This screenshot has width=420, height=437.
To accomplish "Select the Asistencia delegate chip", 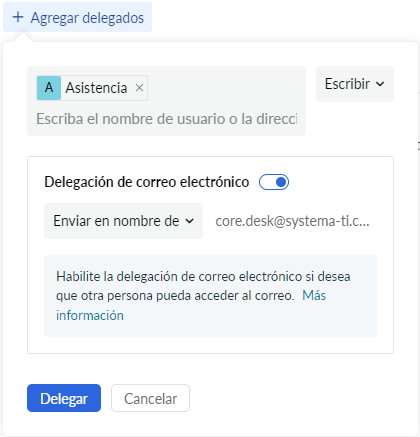I will pos(92,88).
